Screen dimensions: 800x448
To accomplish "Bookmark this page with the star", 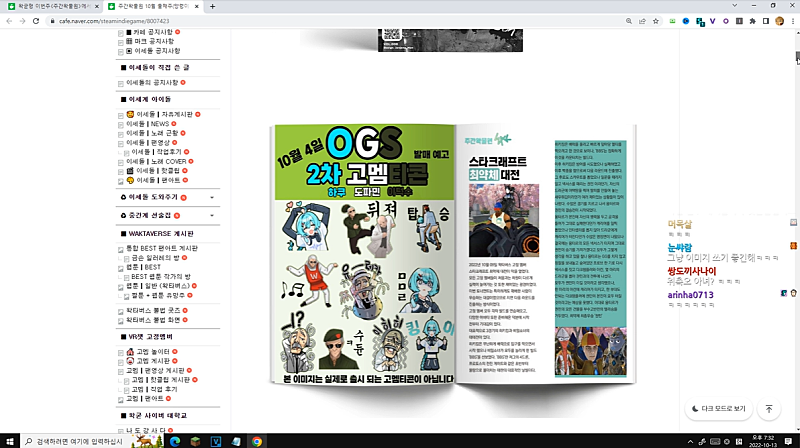I will [x=656, y=21].
